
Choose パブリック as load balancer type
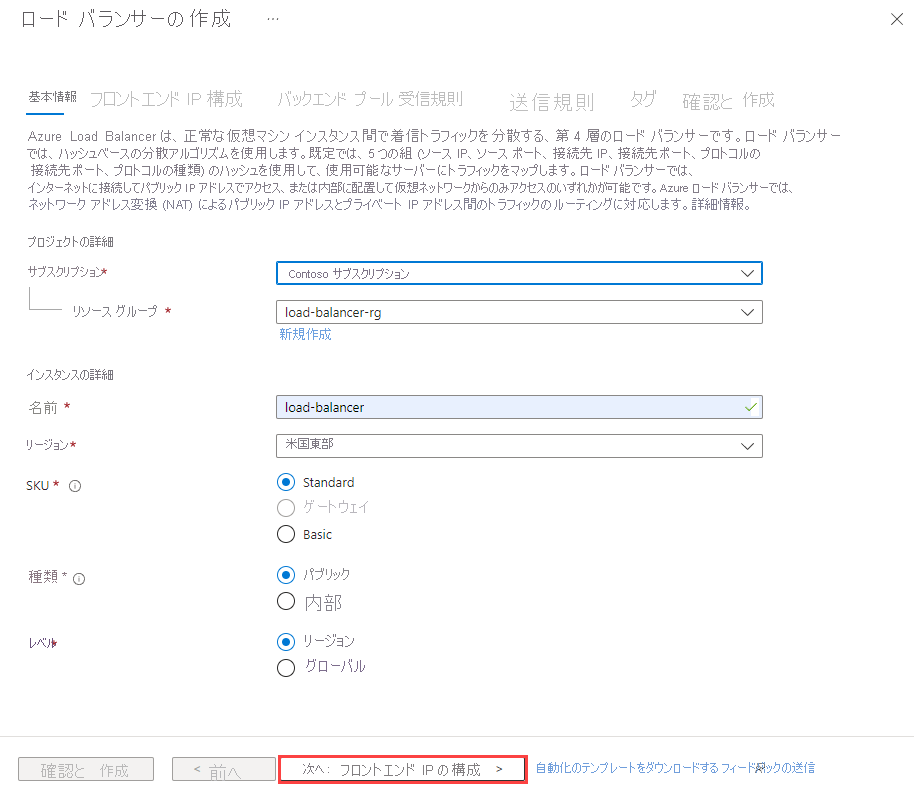pos(286,575)
